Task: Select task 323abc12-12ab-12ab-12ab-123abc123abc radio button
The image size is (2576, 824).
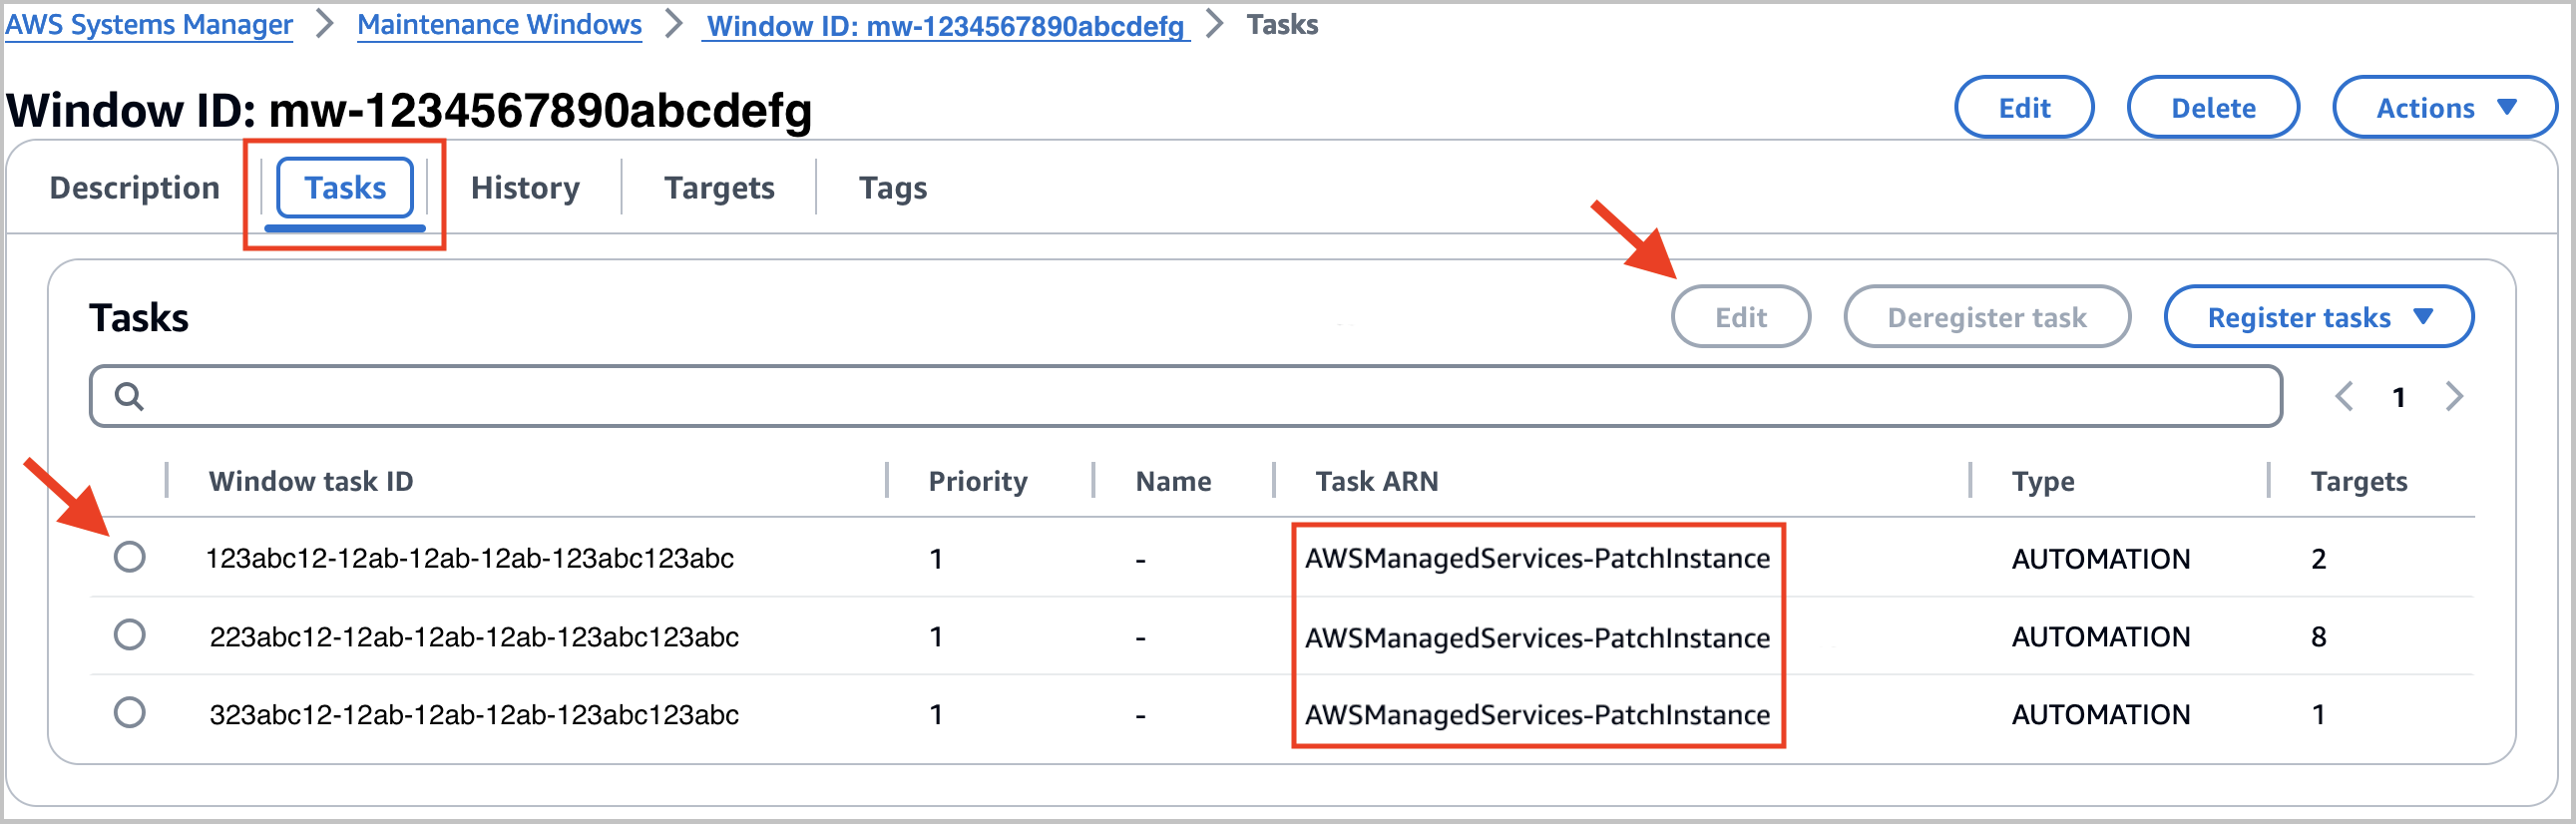Action: tap(129, 713)
